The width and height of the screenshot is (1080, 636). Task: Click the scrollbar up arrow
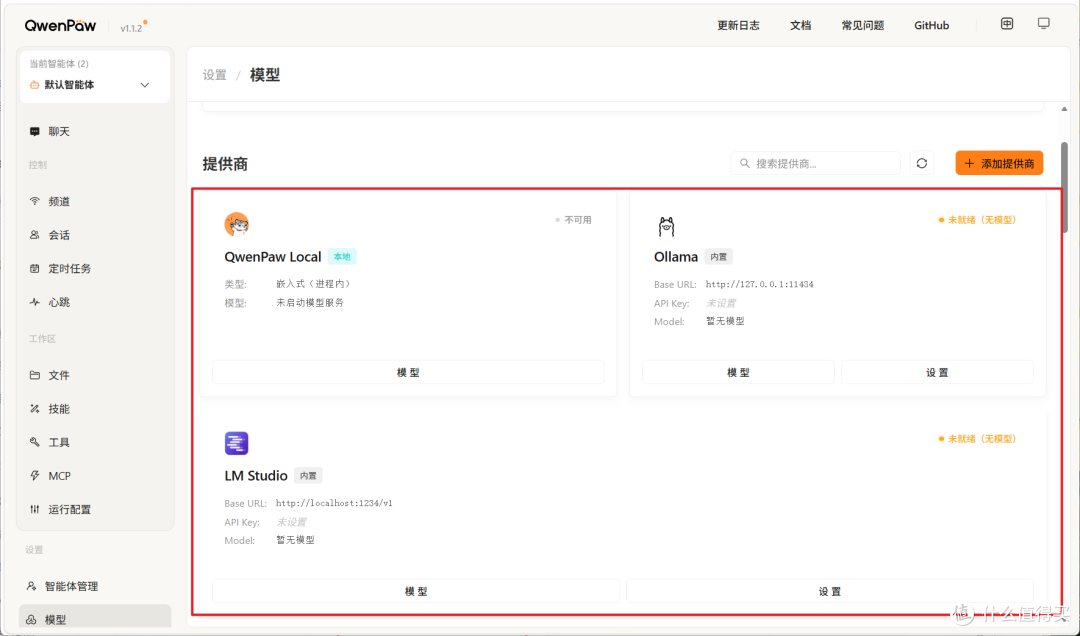coord(1064,109)
